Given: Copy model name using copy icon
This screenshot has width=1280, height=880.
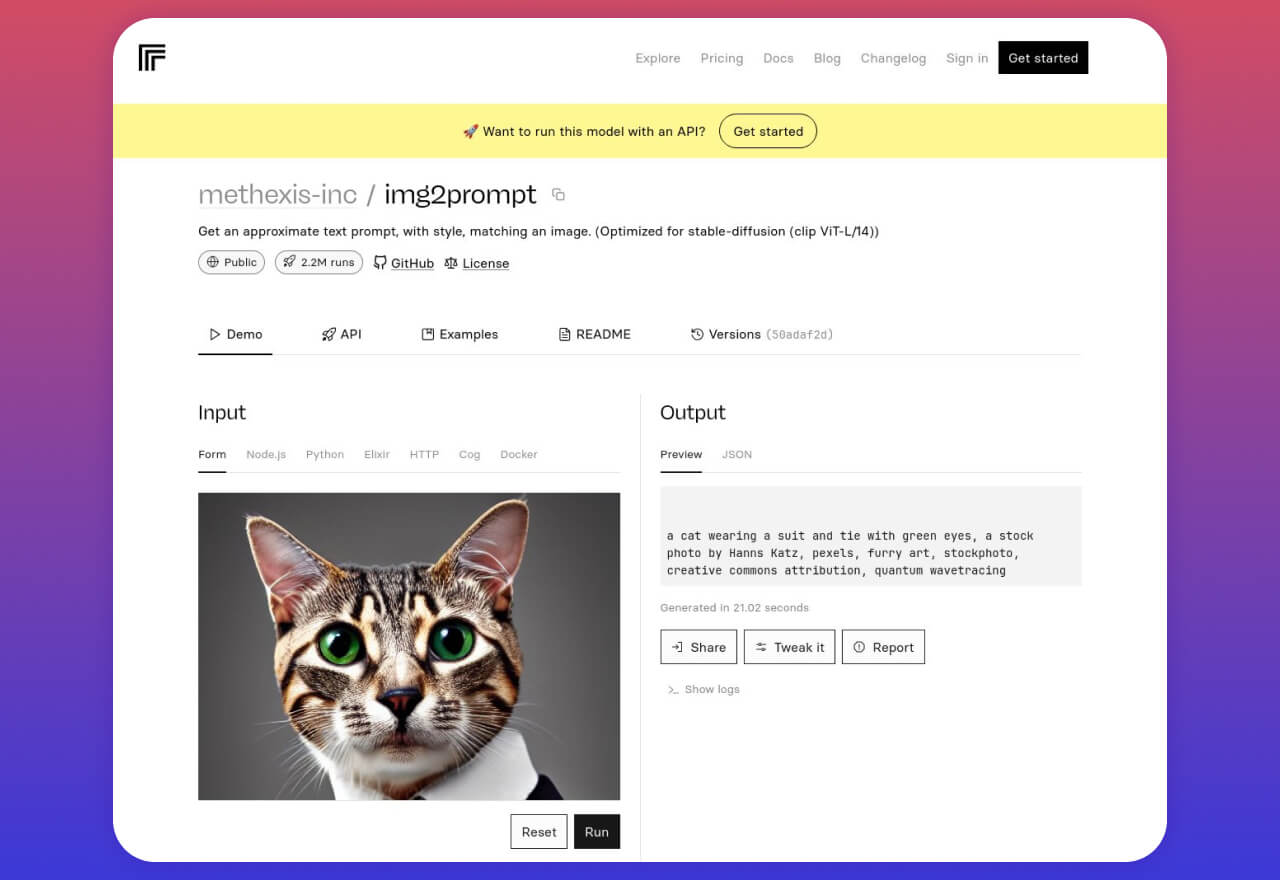Looking at the screenshot, I should [x=558, y=195].
